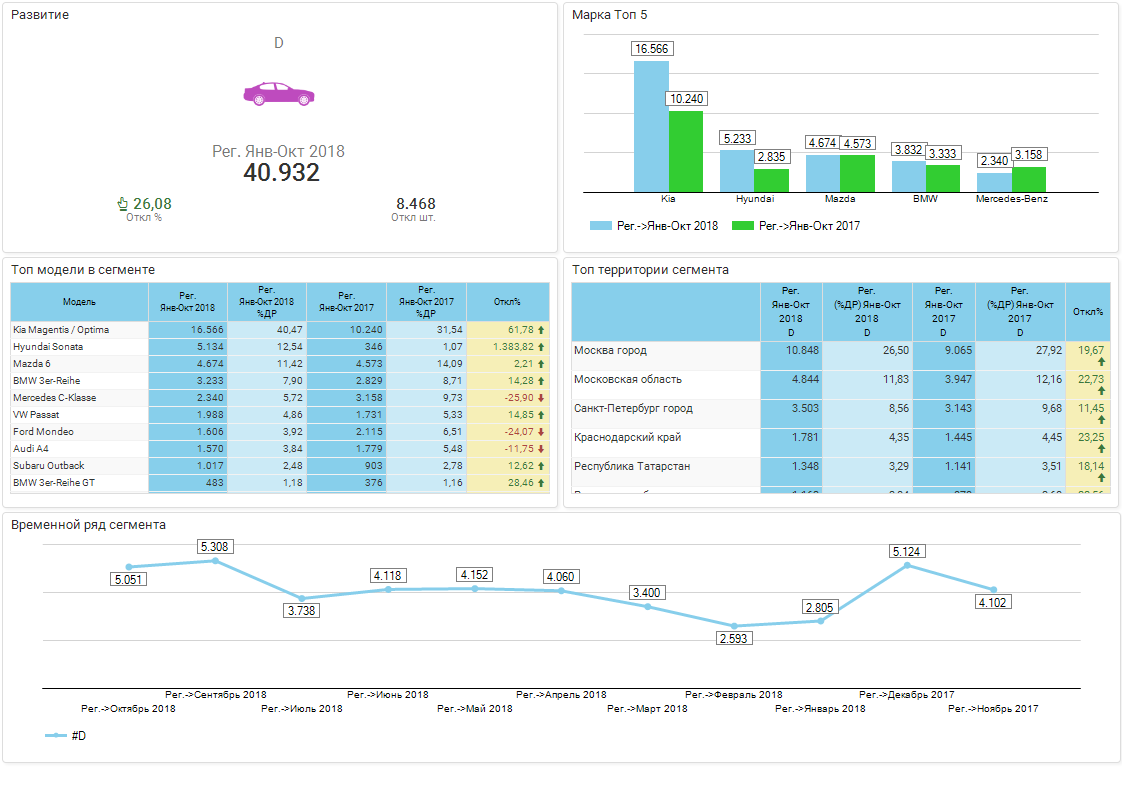The width and height of the screenshot is (1122, 793).
Task: Select the Москва город territory name
Action: pyautogui.click(x=610, y=351)
